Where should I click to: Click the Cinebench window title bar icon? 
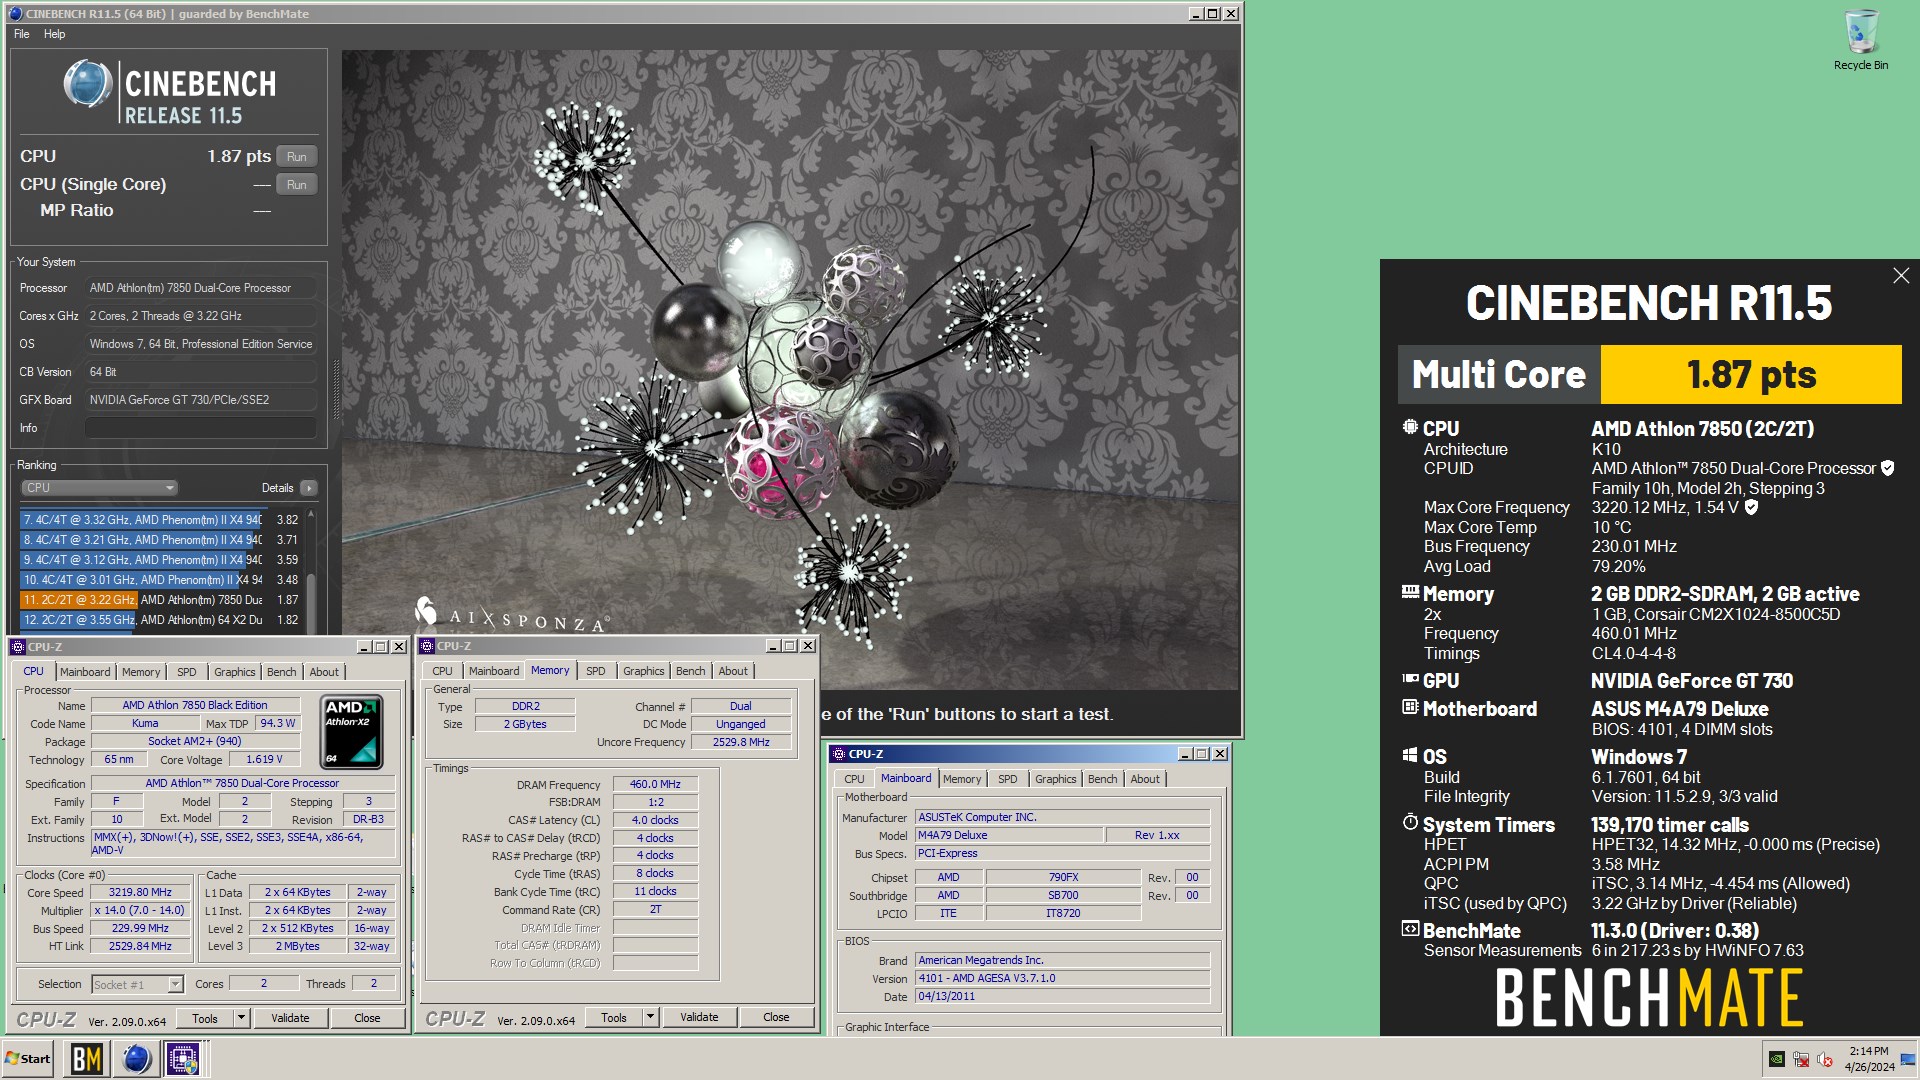15,14
